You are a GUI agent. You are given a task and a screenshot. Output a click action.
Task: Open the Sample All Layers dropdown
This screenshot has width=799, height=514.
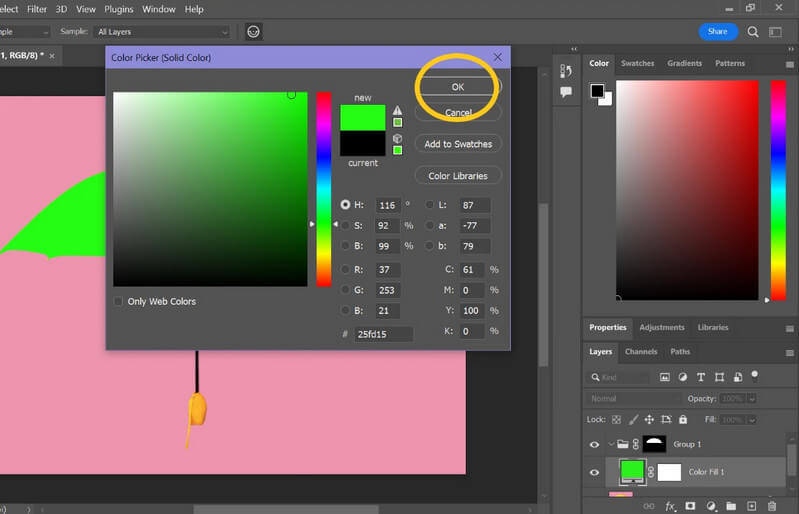coord(163,32)
